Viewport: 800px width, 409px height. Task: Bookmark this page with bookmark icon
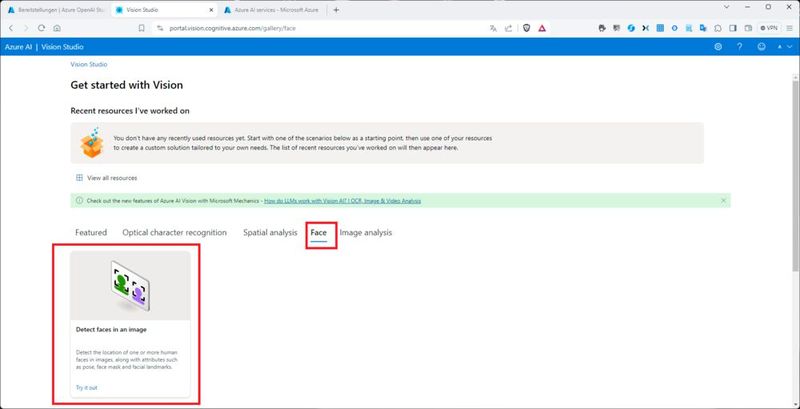coord(141,28)
